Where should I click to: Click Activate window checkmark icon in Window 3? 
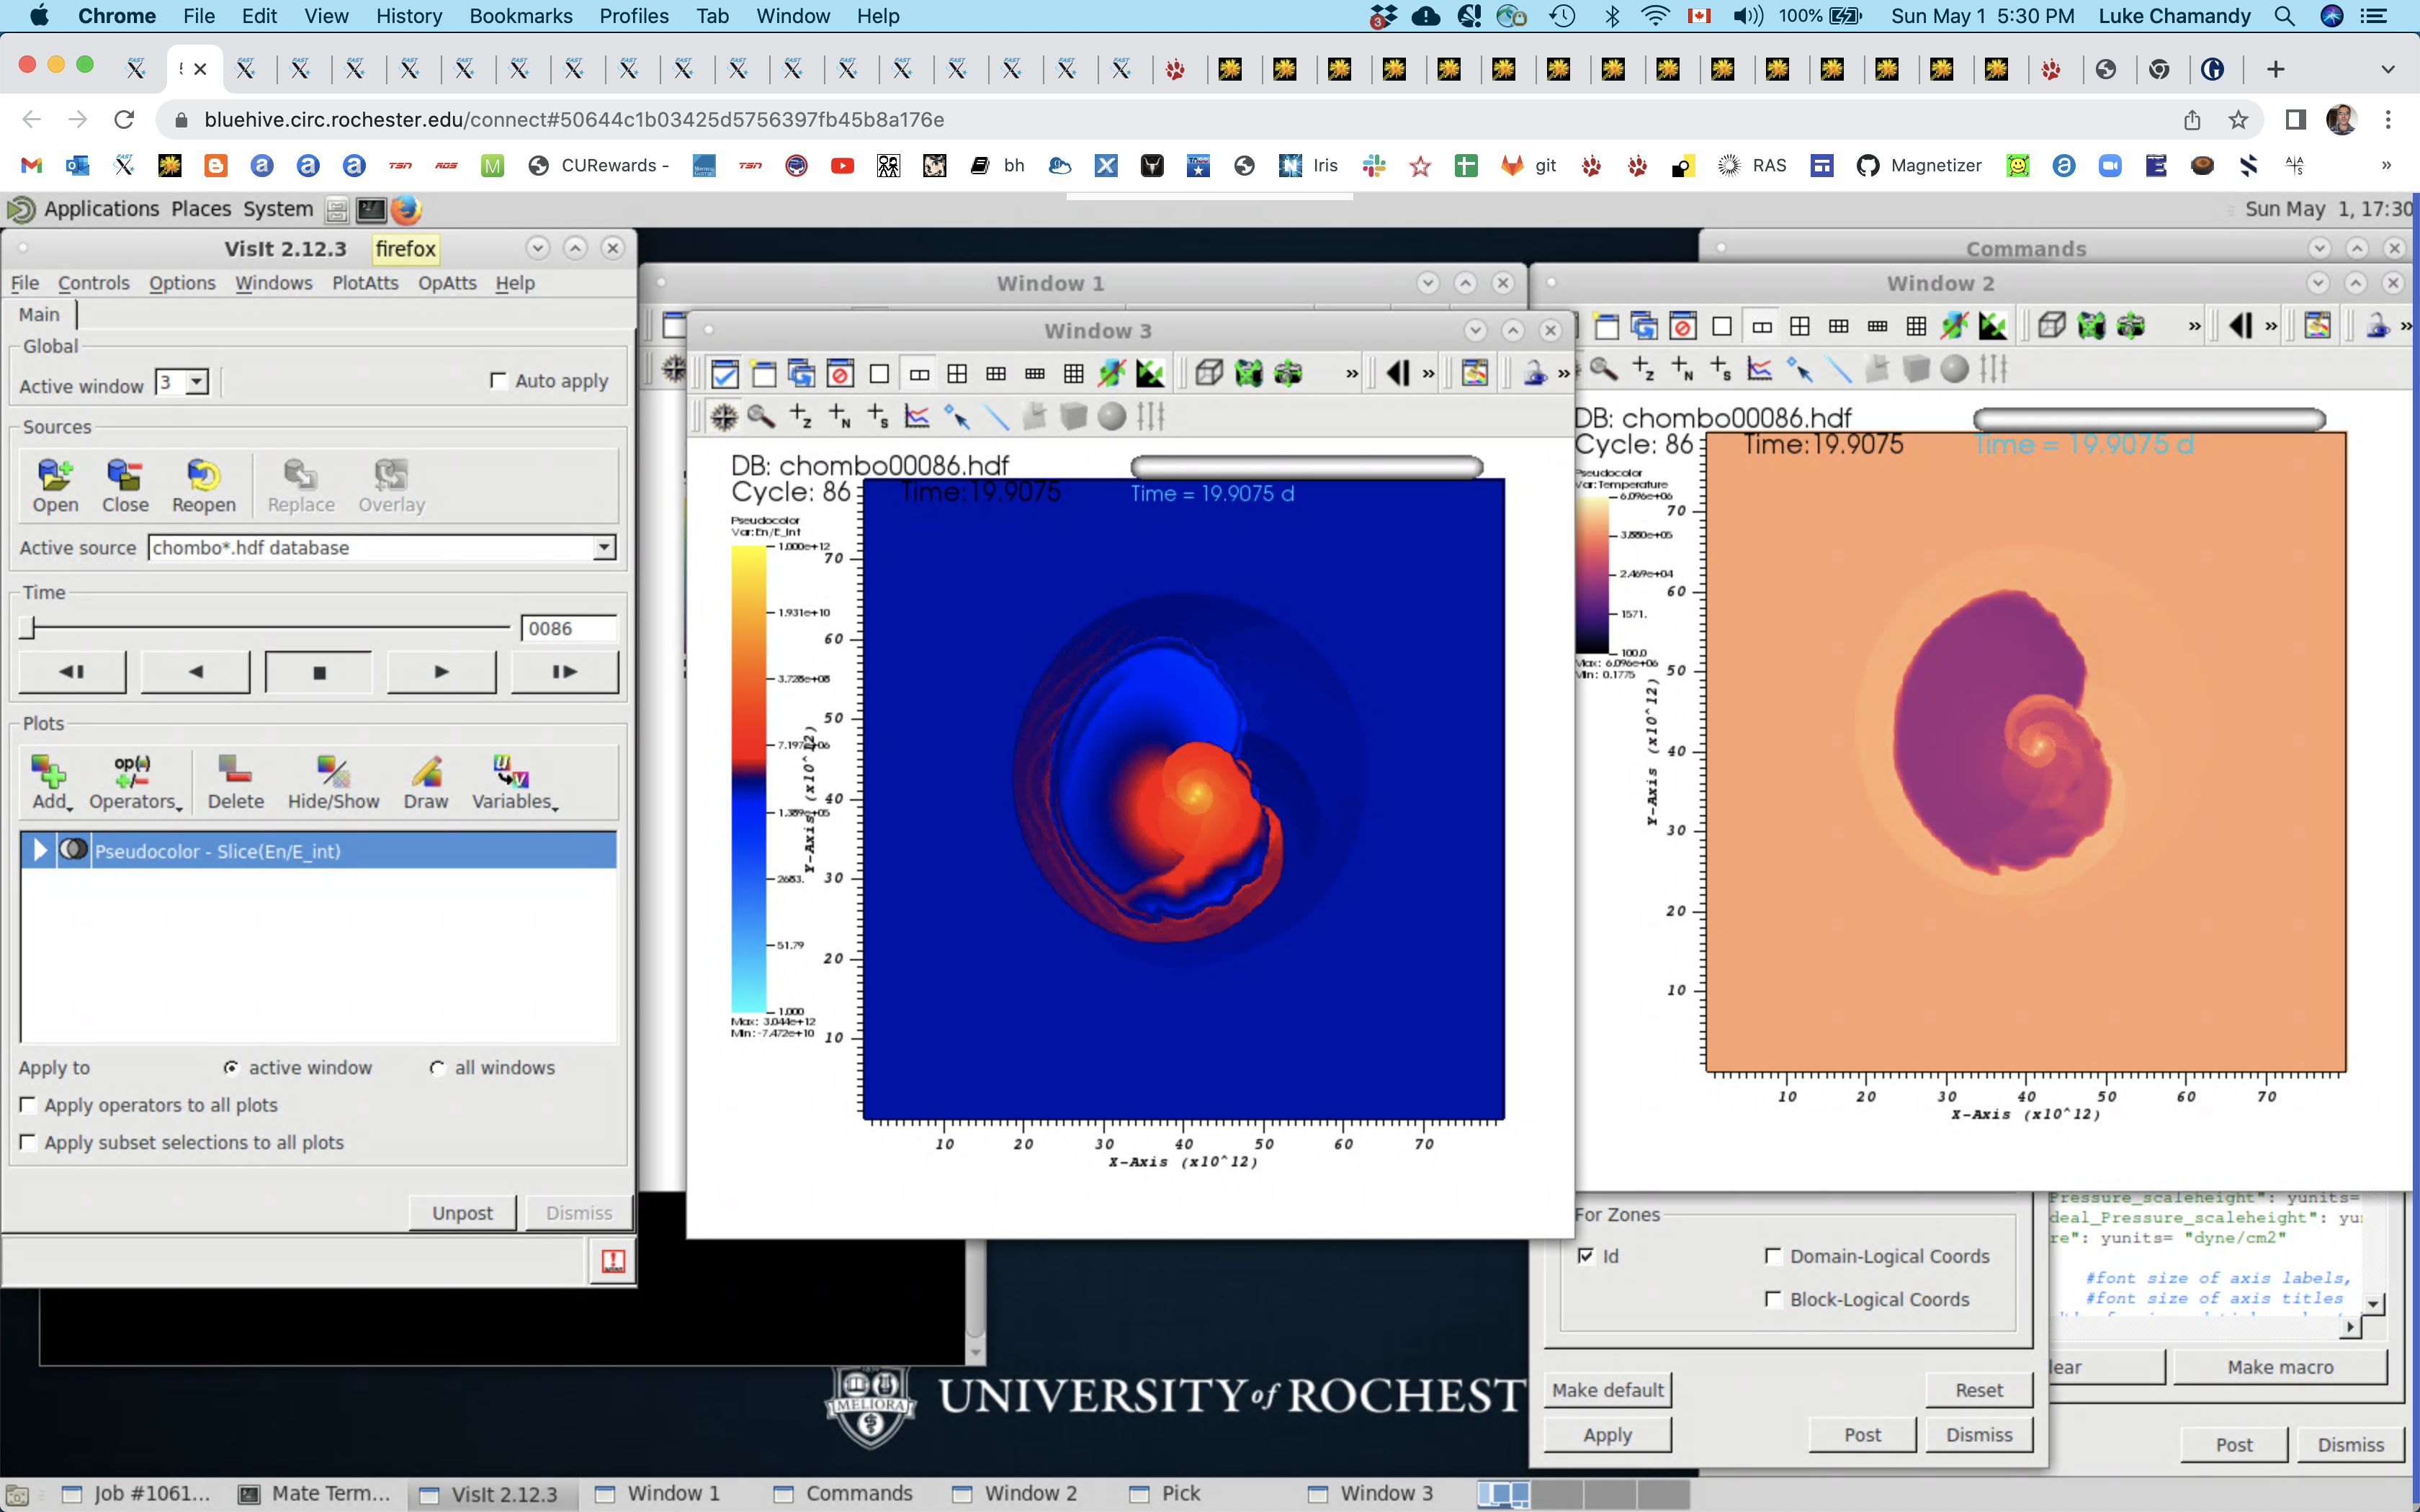coord(725,374)
